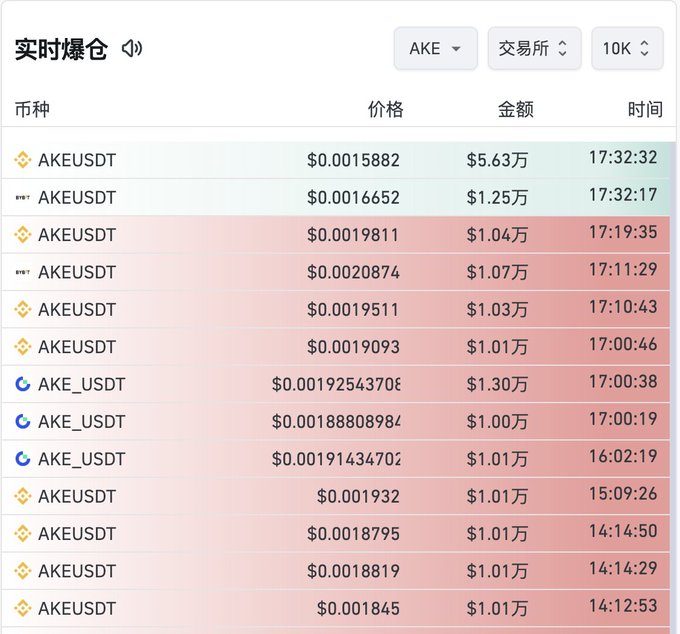Click the time 17:11:29
Screen dimensions: 680x634
[x=623, y=269]
